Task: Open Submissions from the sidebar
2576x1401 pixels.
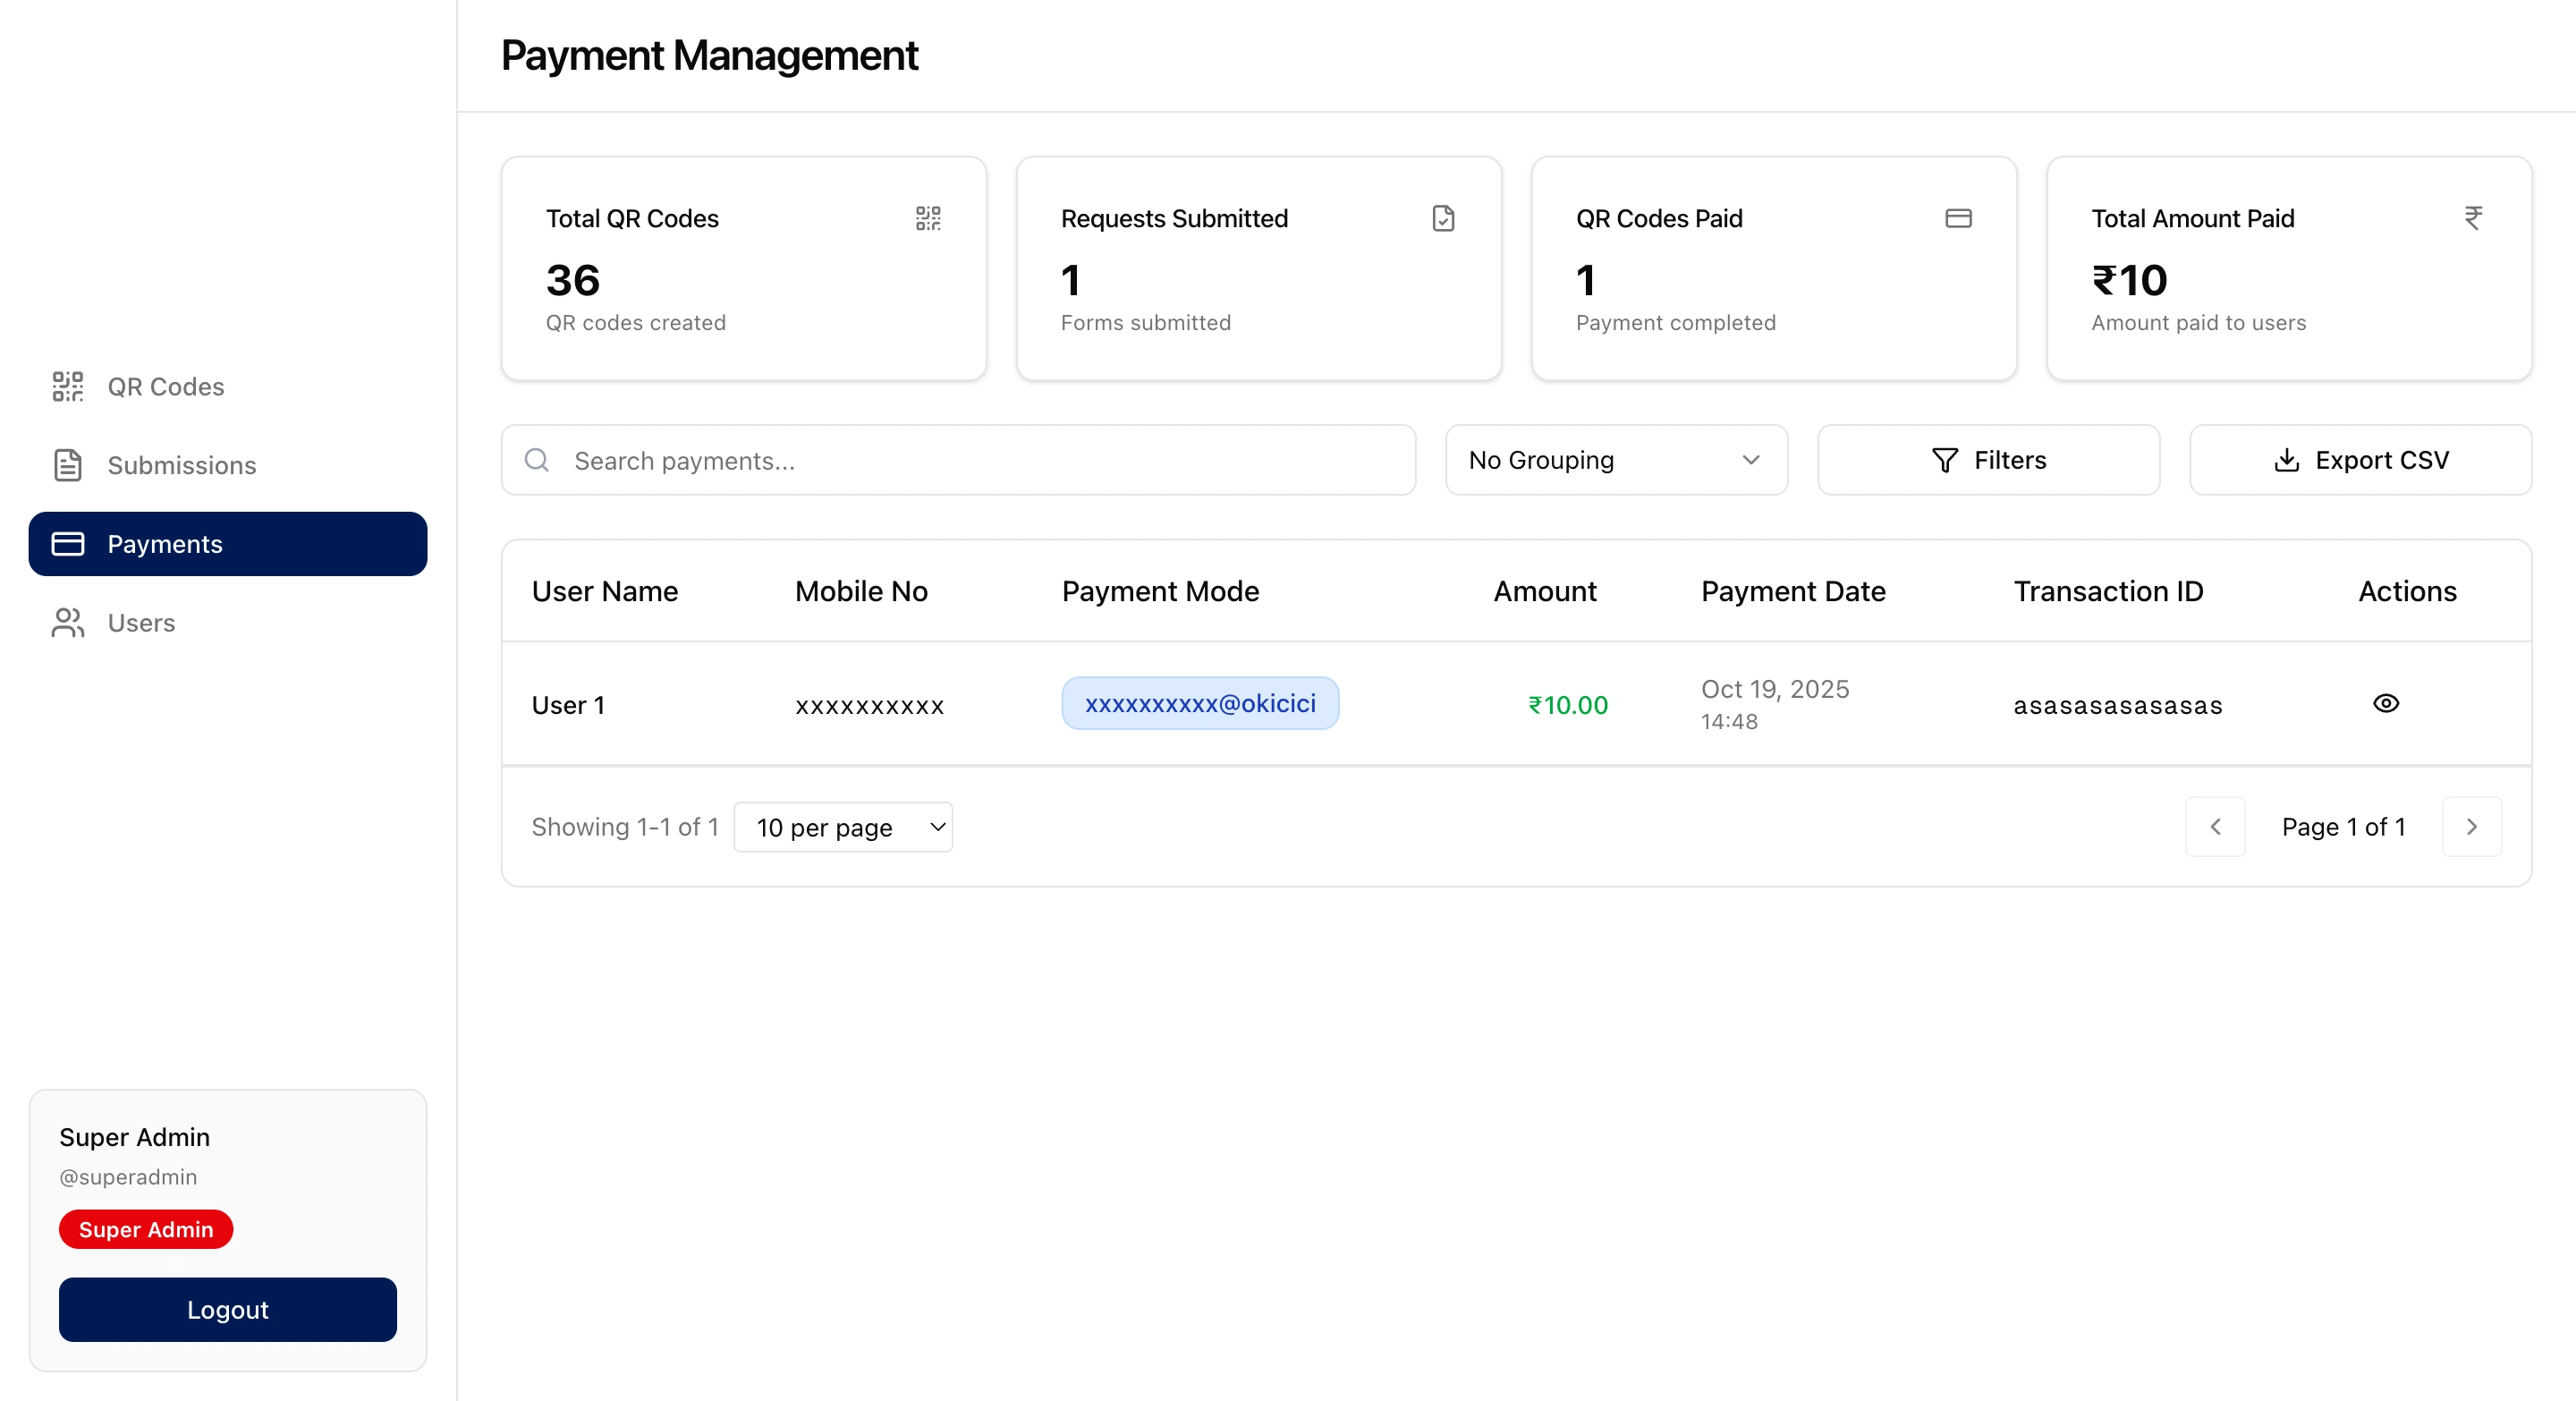Action: (182, 465)
